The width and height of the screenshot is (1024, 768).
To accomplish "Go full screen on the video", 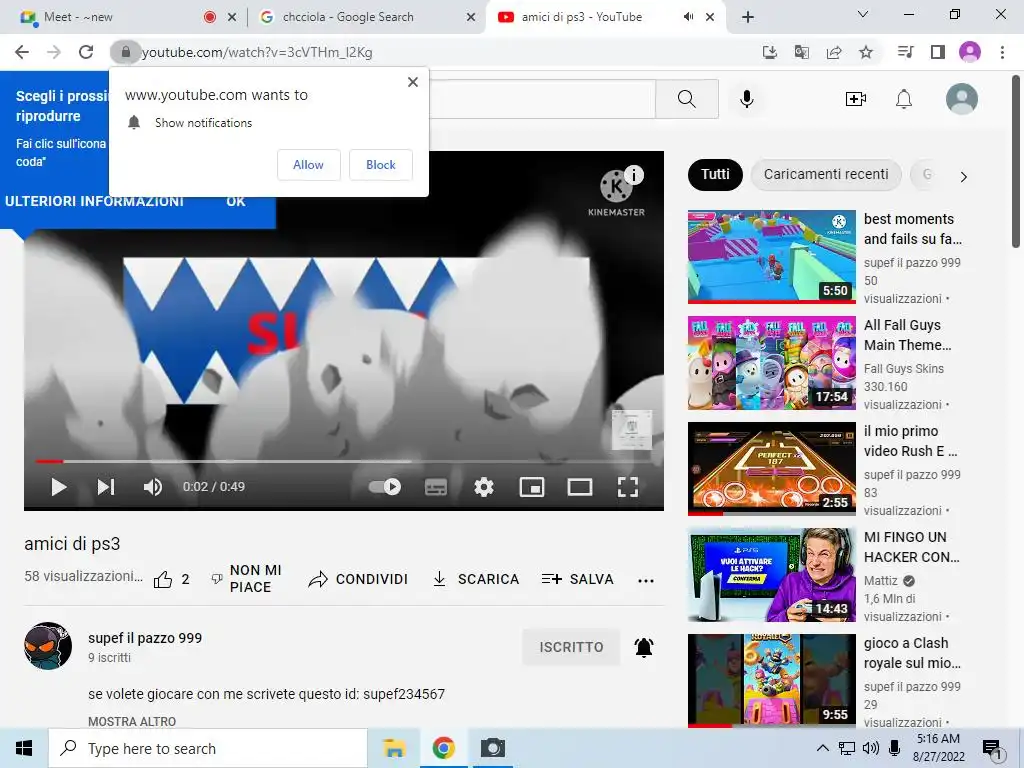I will click(628, 487).
